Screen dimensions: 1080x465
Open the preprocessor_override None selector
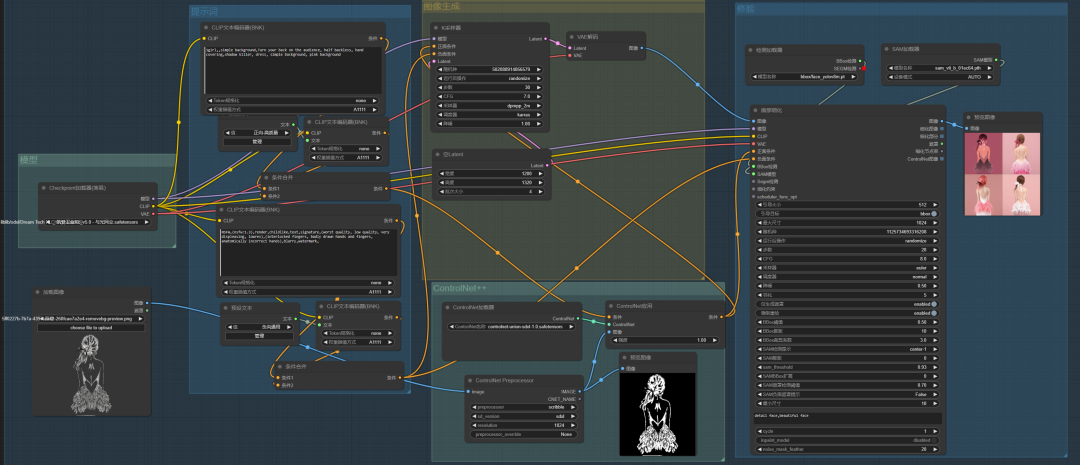(x=524, y=435)
